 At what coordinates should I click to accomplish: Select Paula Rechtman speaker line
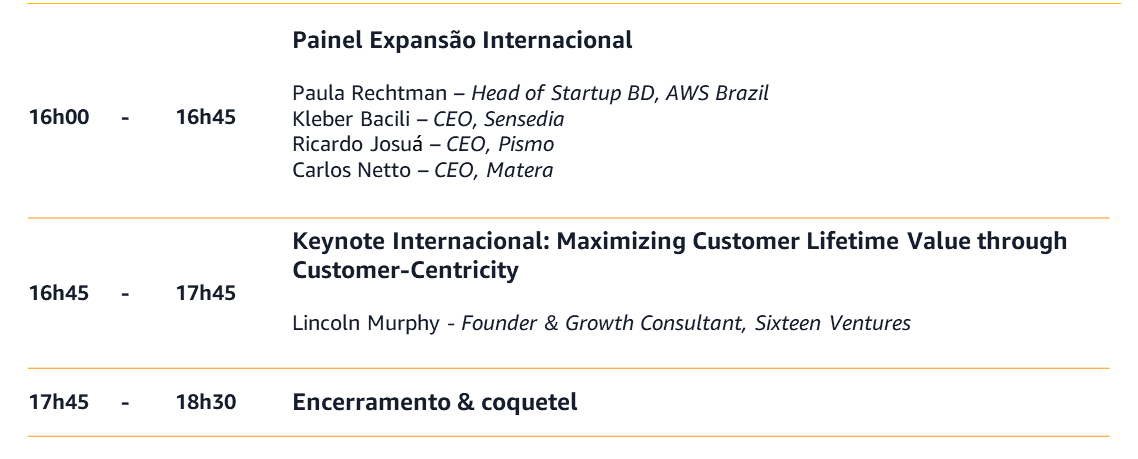point(531,93)
